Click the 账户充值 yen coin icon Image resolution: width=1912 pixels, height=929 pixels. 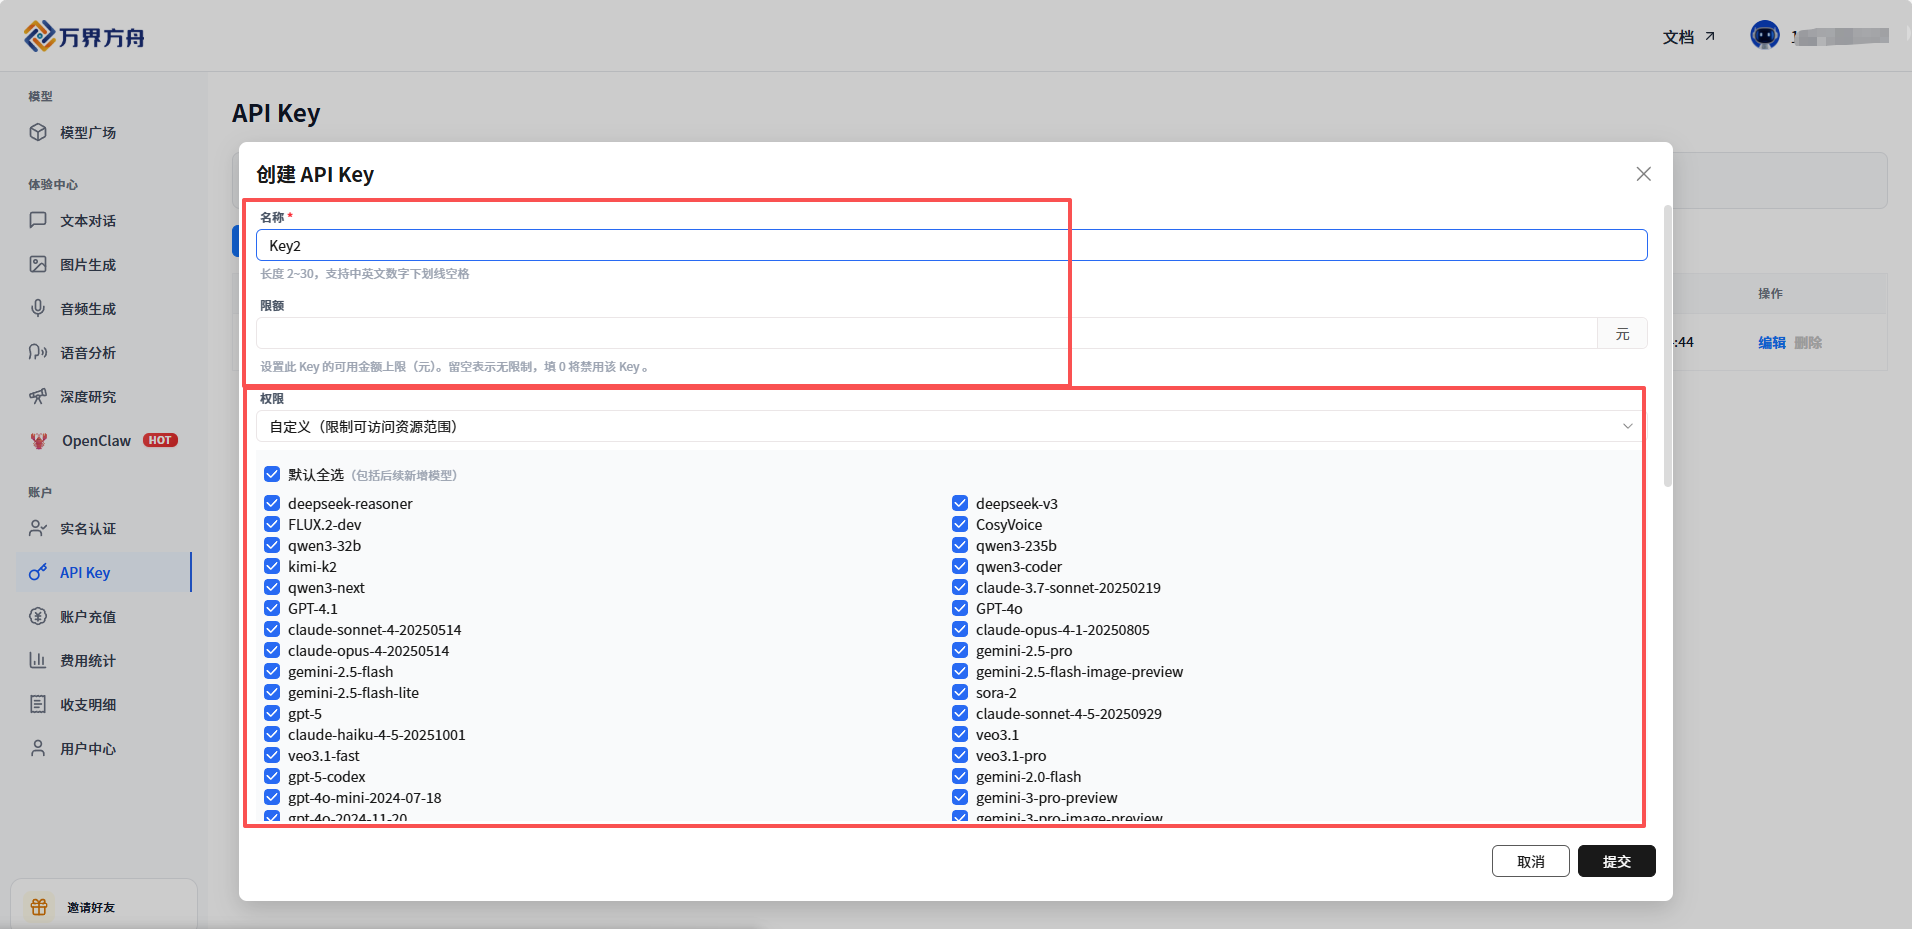(38, 616)
